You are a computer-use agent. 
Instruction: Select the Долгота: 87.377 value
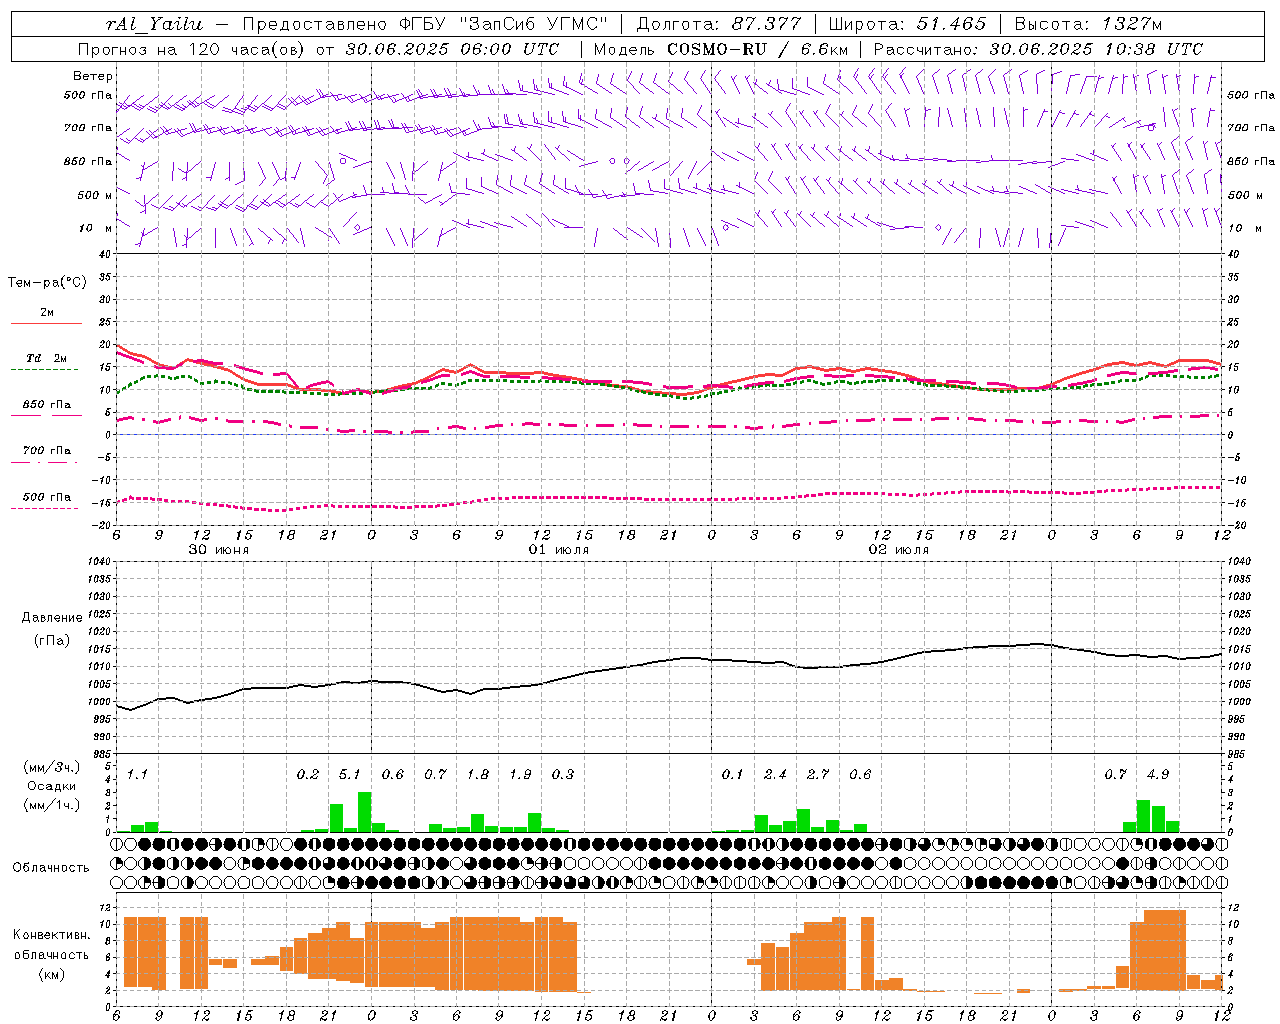[718, 24]
